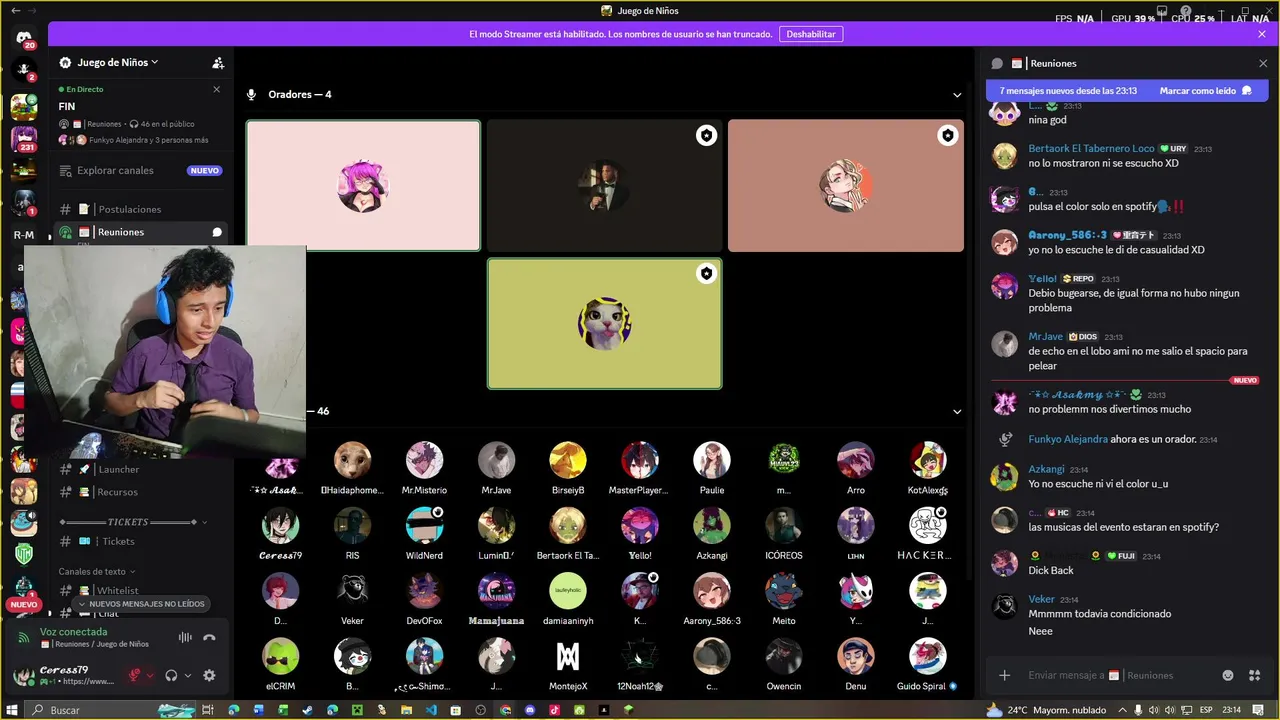The image size is (1280, 720).
Task: Open Windows Start menu
Action: (x=12, y=710)
